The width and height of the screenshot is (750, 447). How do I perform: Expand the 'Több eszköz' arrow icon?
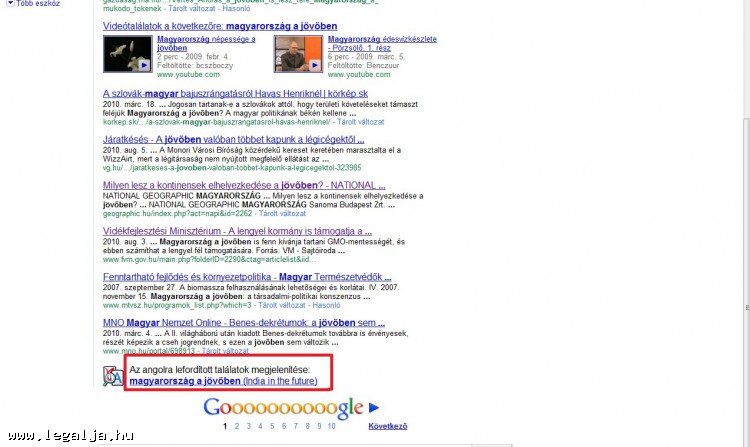(11, 4)
